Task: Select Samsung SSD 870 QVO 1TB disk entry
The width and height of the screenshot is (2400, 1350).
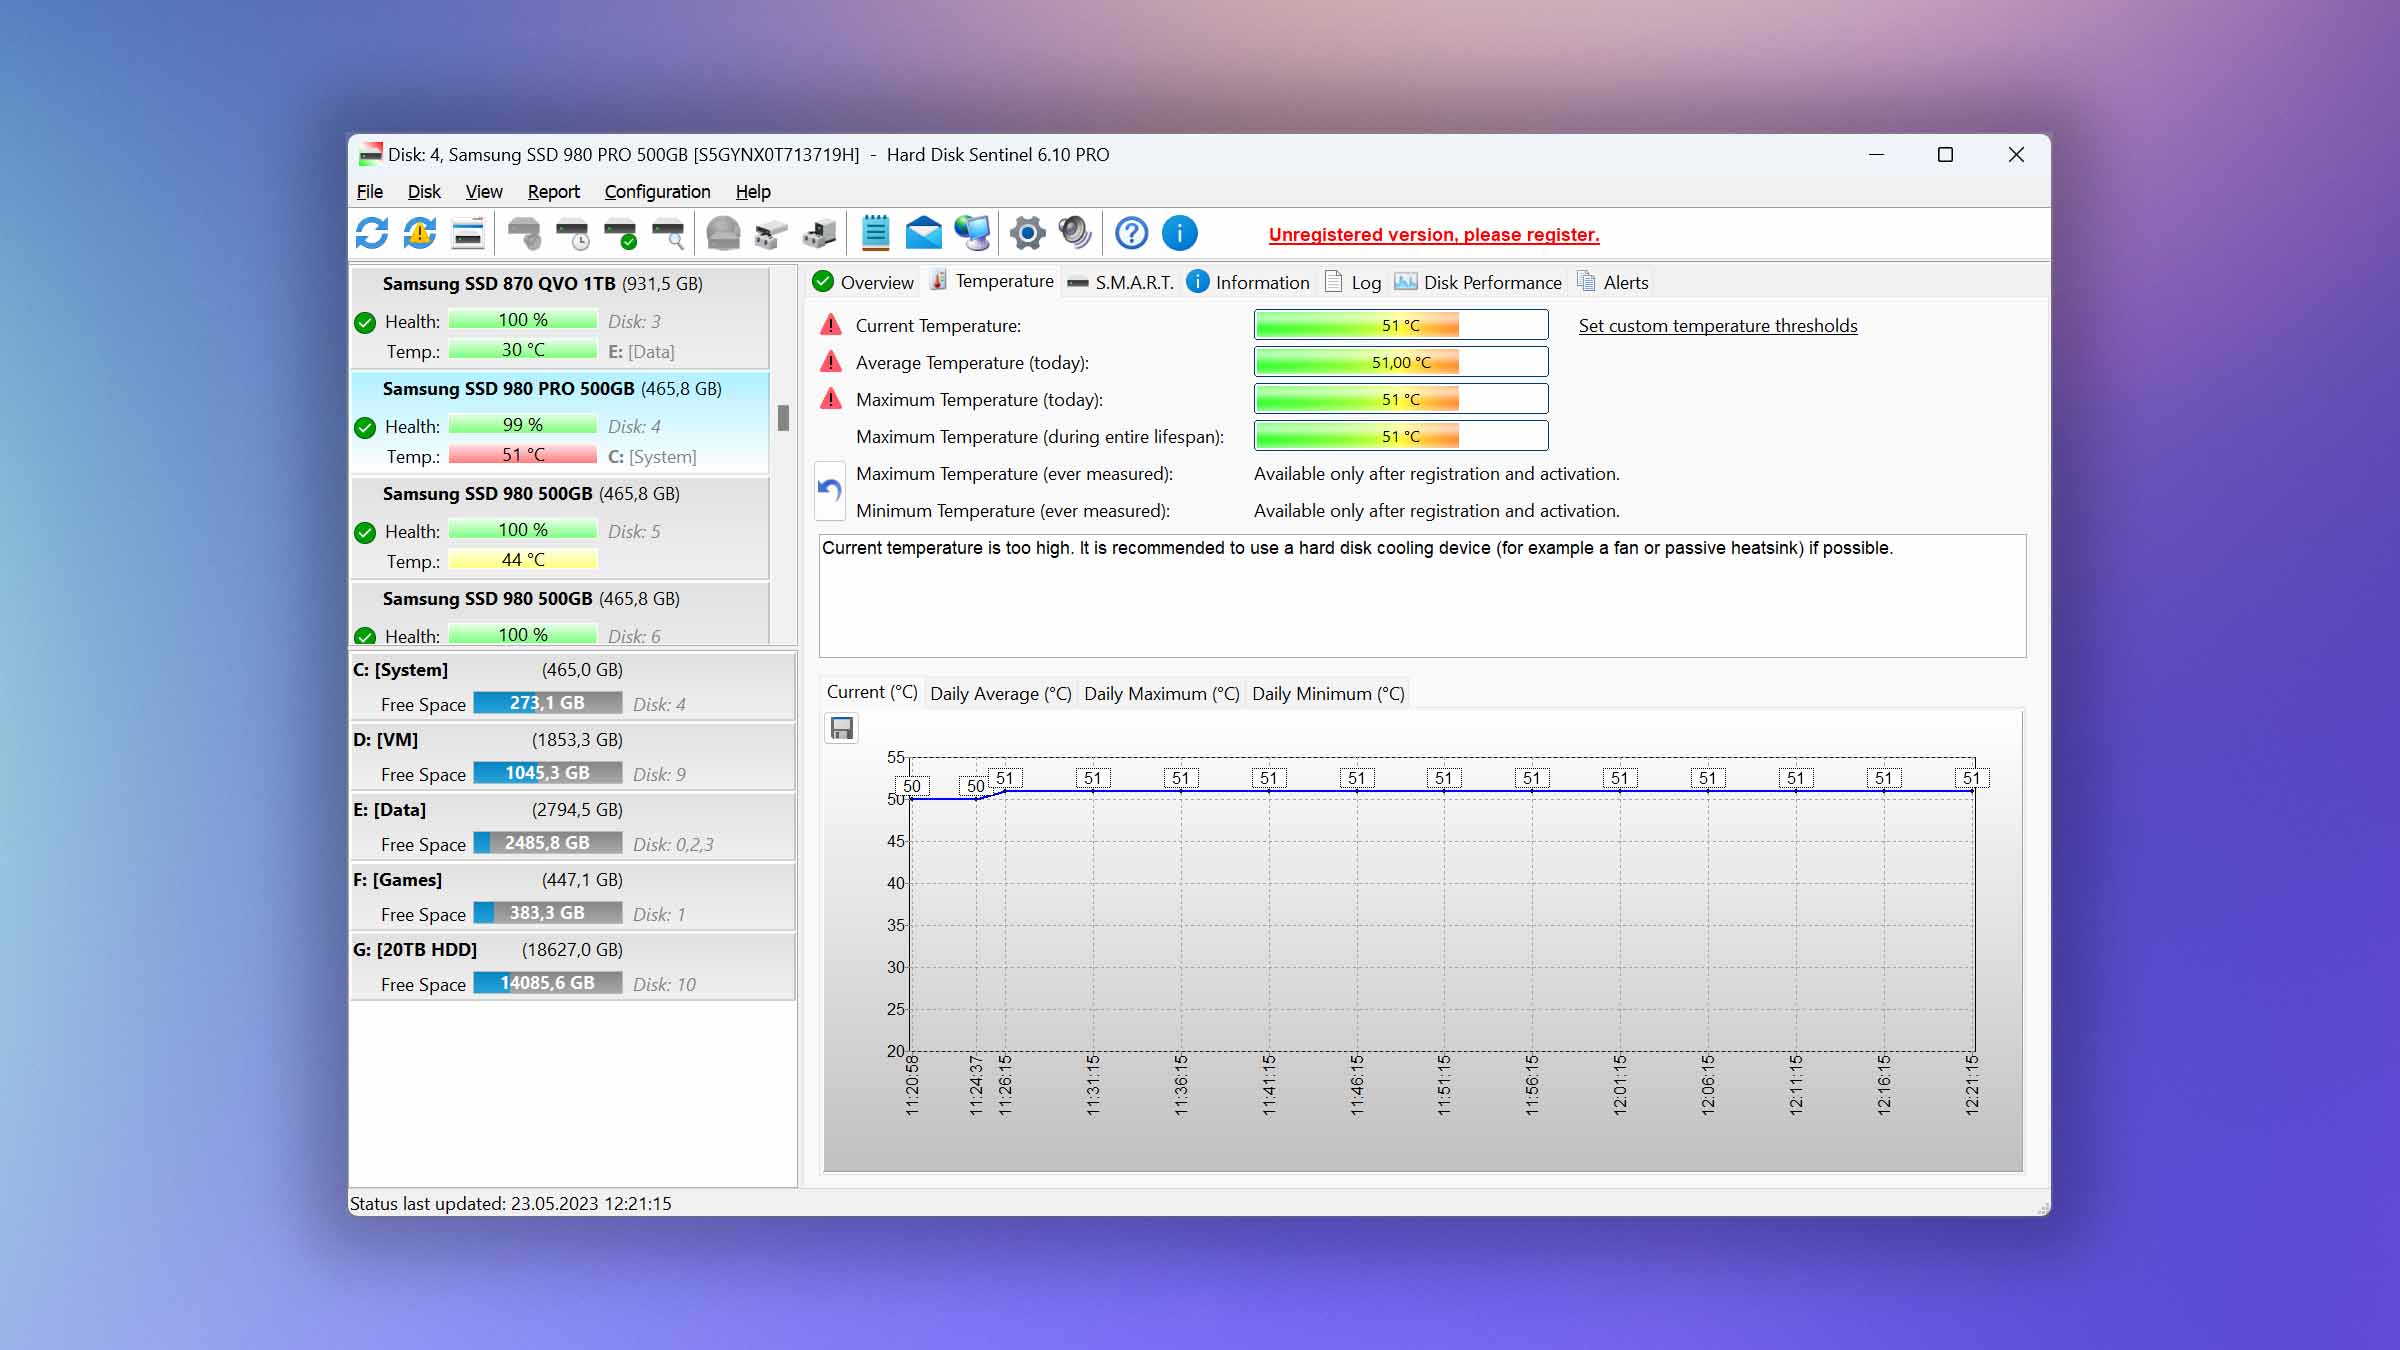Action: (560, 317)
